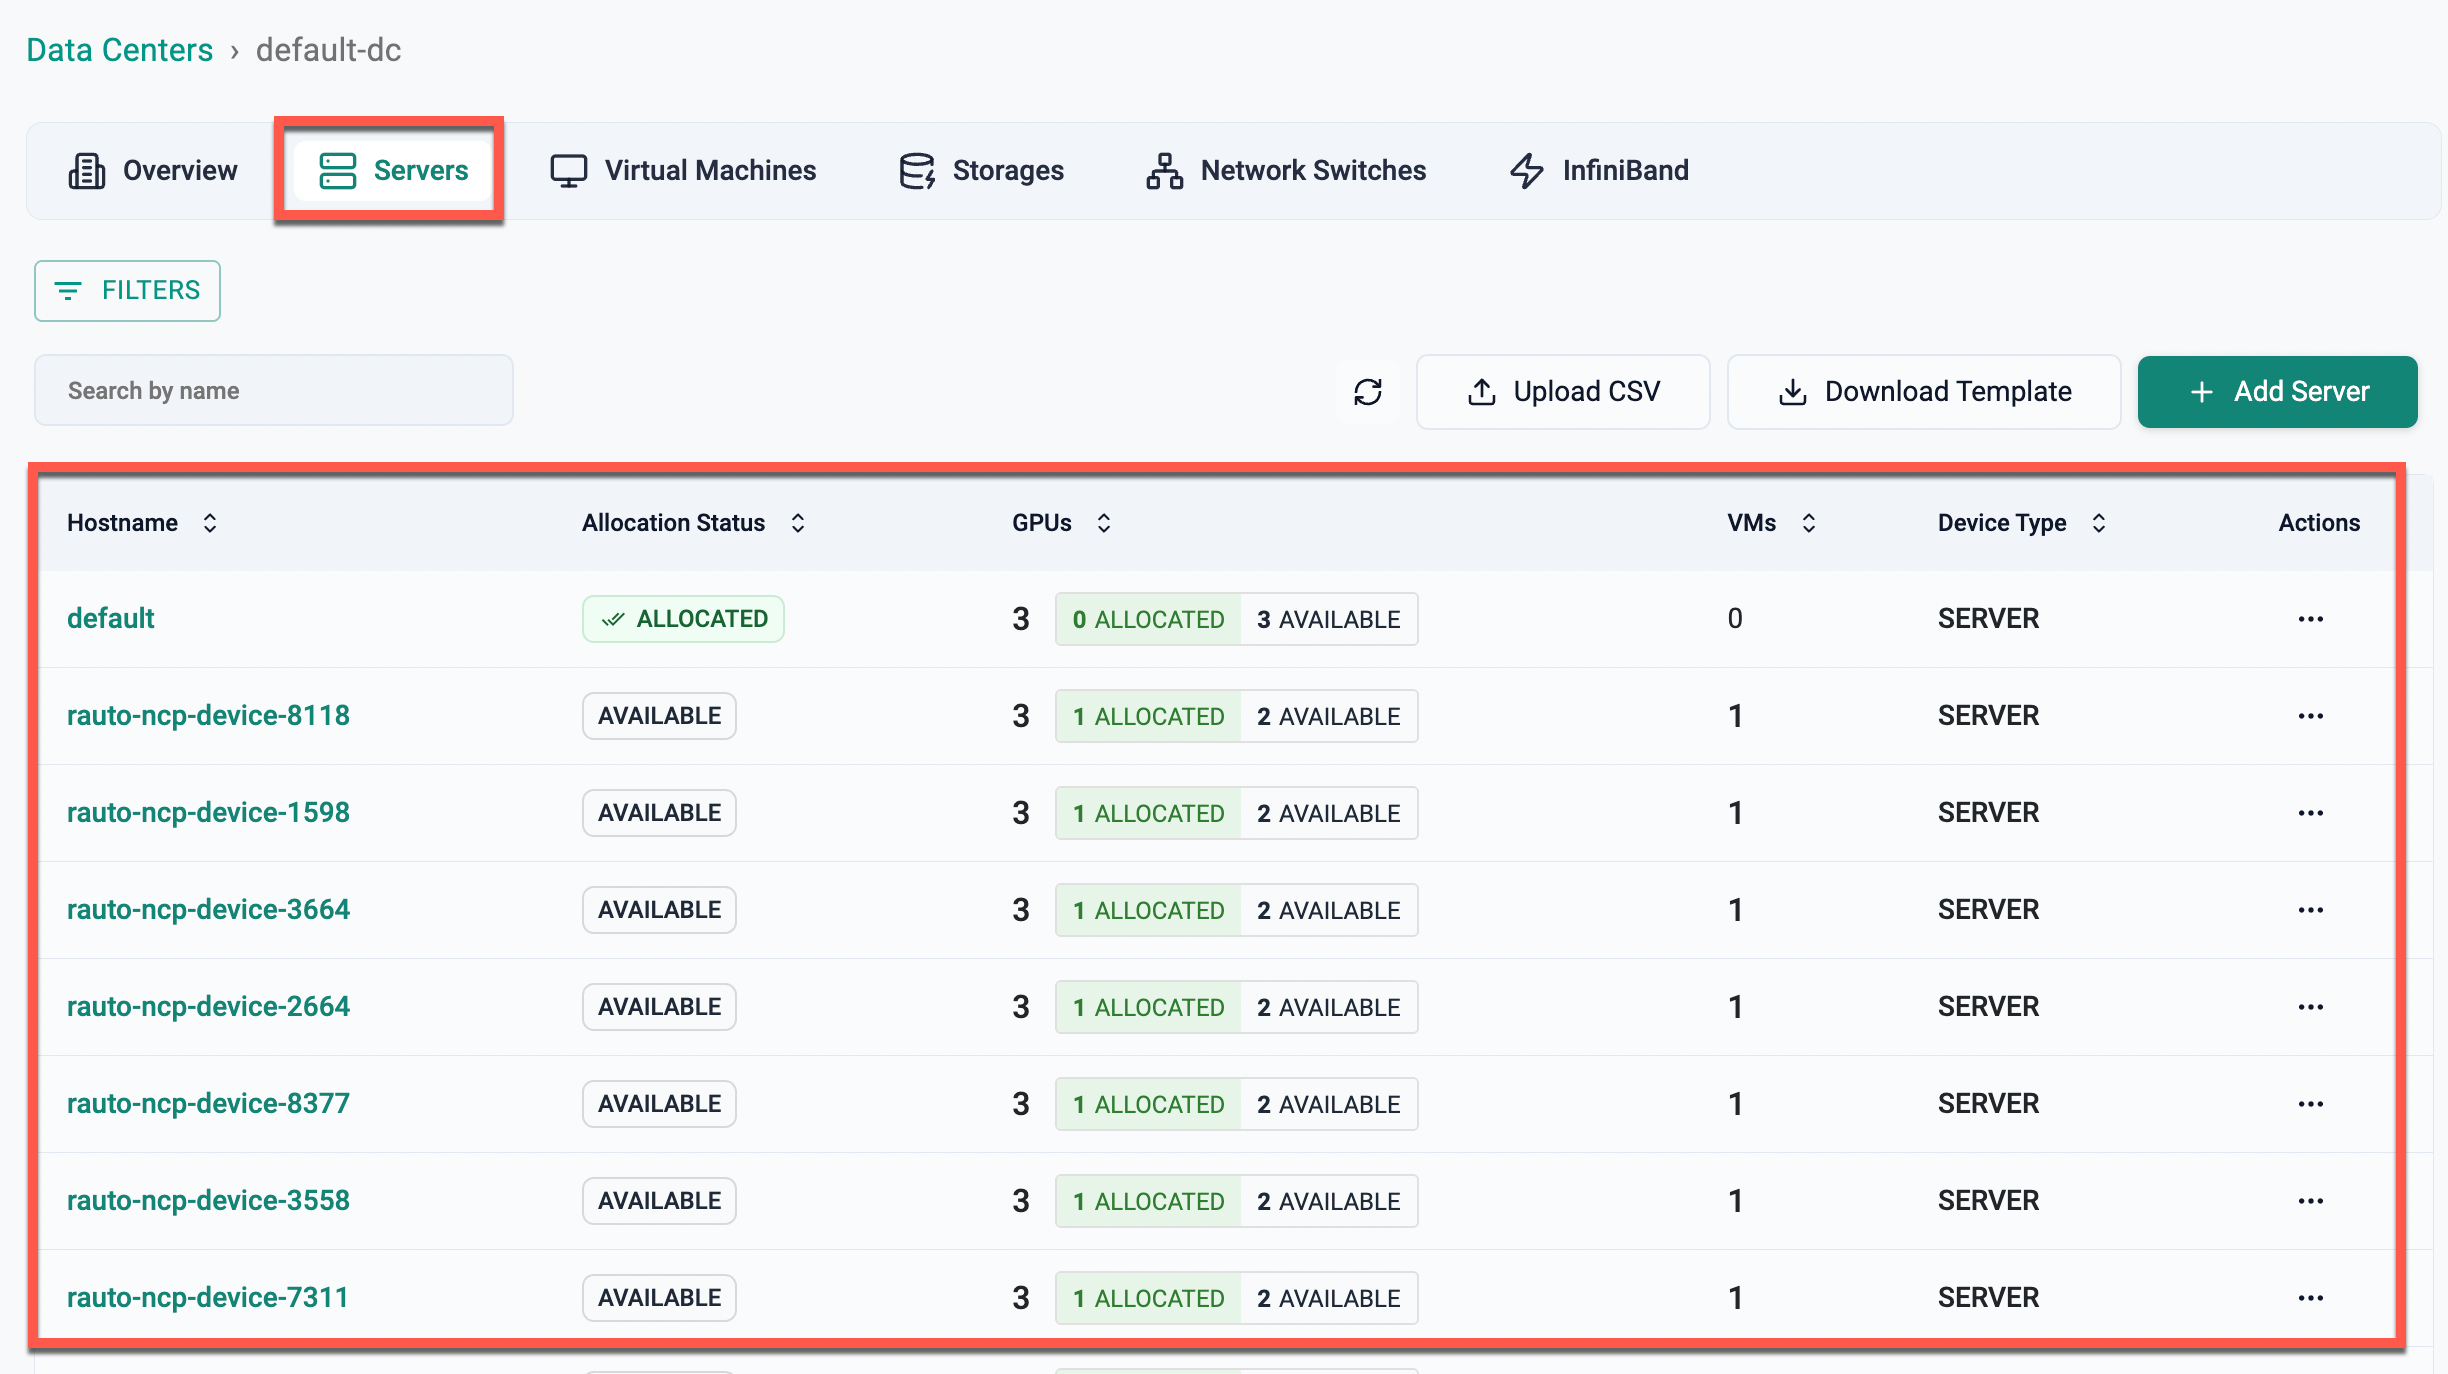Click '1 ALLOCATED' badge for rauto-ncp-device-1598
This screenshot has width=2448, height=1374.
(x=1148, y=814)
